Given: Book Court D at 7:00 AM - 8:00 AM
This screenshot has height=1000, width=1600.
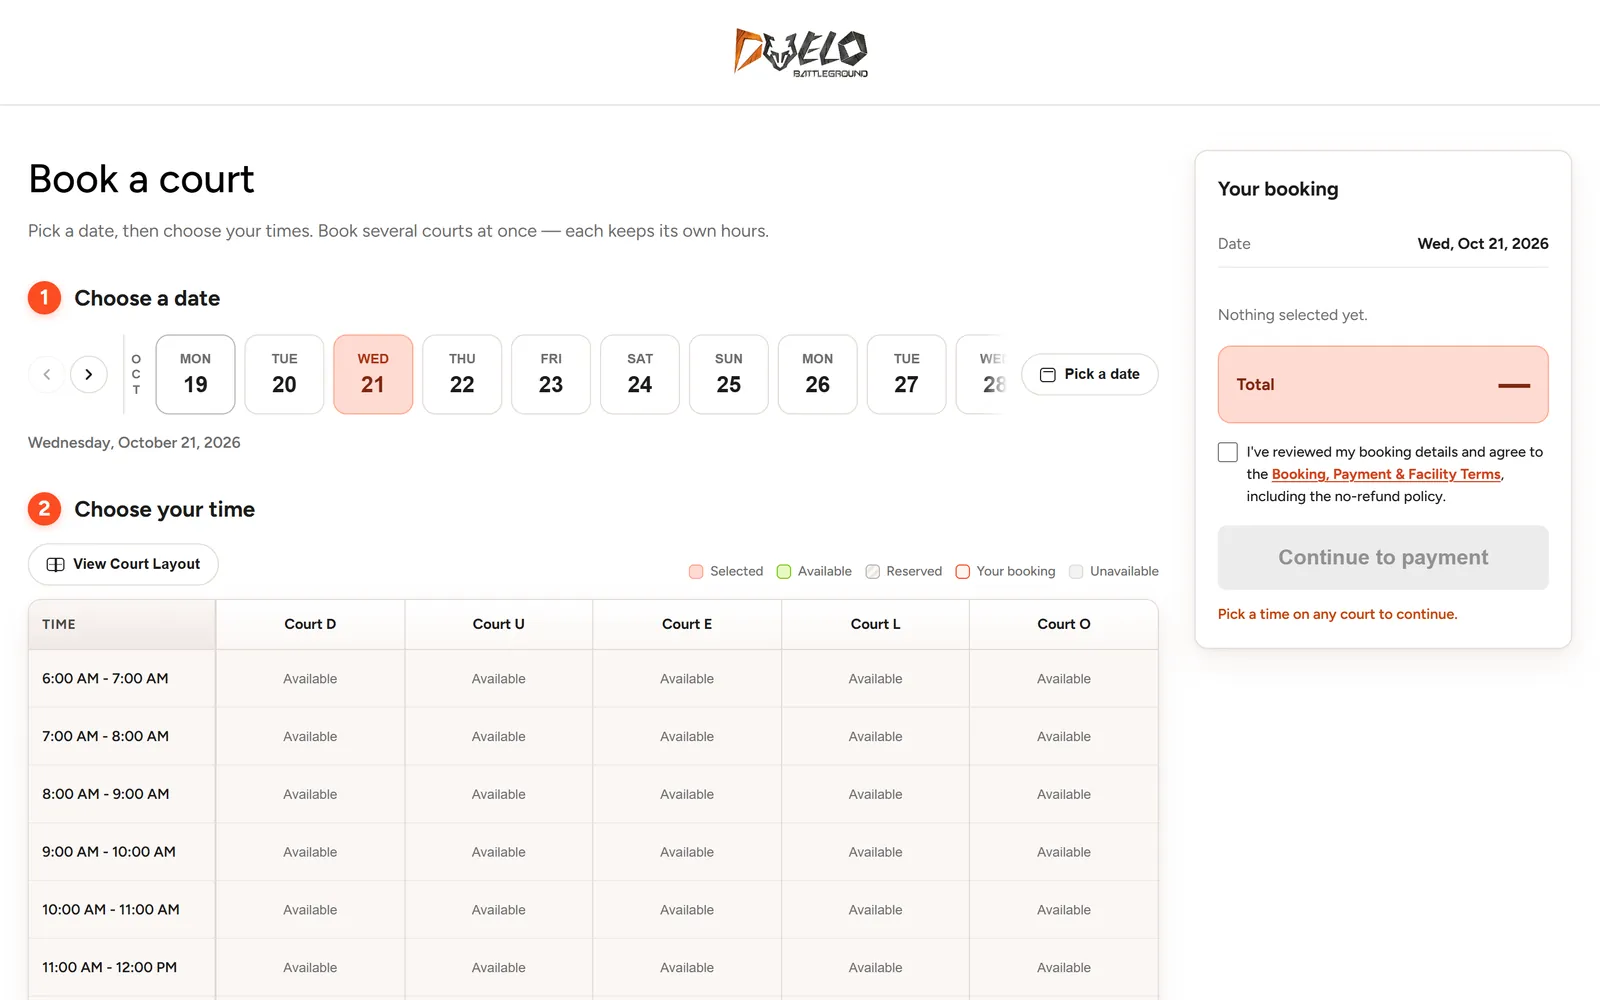Looking at the screenshot, I should 310,737.
